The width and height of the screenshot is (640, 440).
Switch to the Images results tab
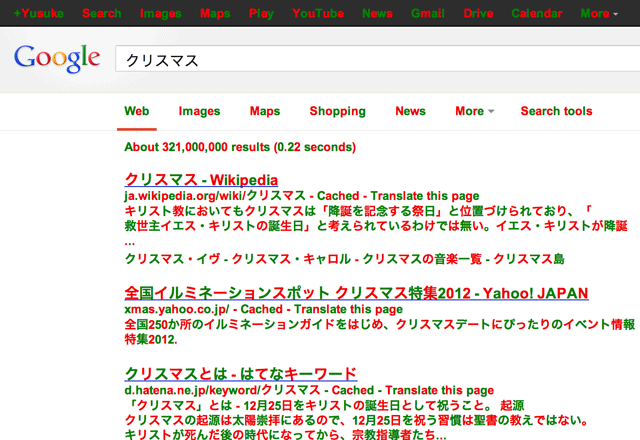(199, 111)
